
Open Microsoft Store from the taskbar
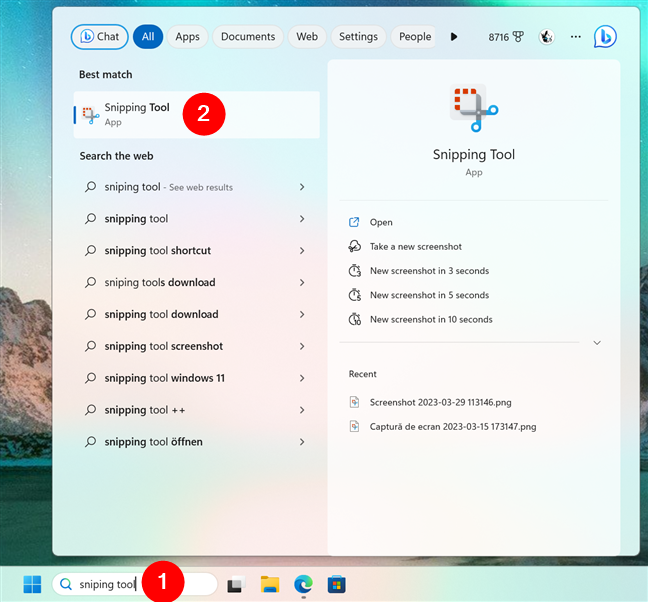336,585
